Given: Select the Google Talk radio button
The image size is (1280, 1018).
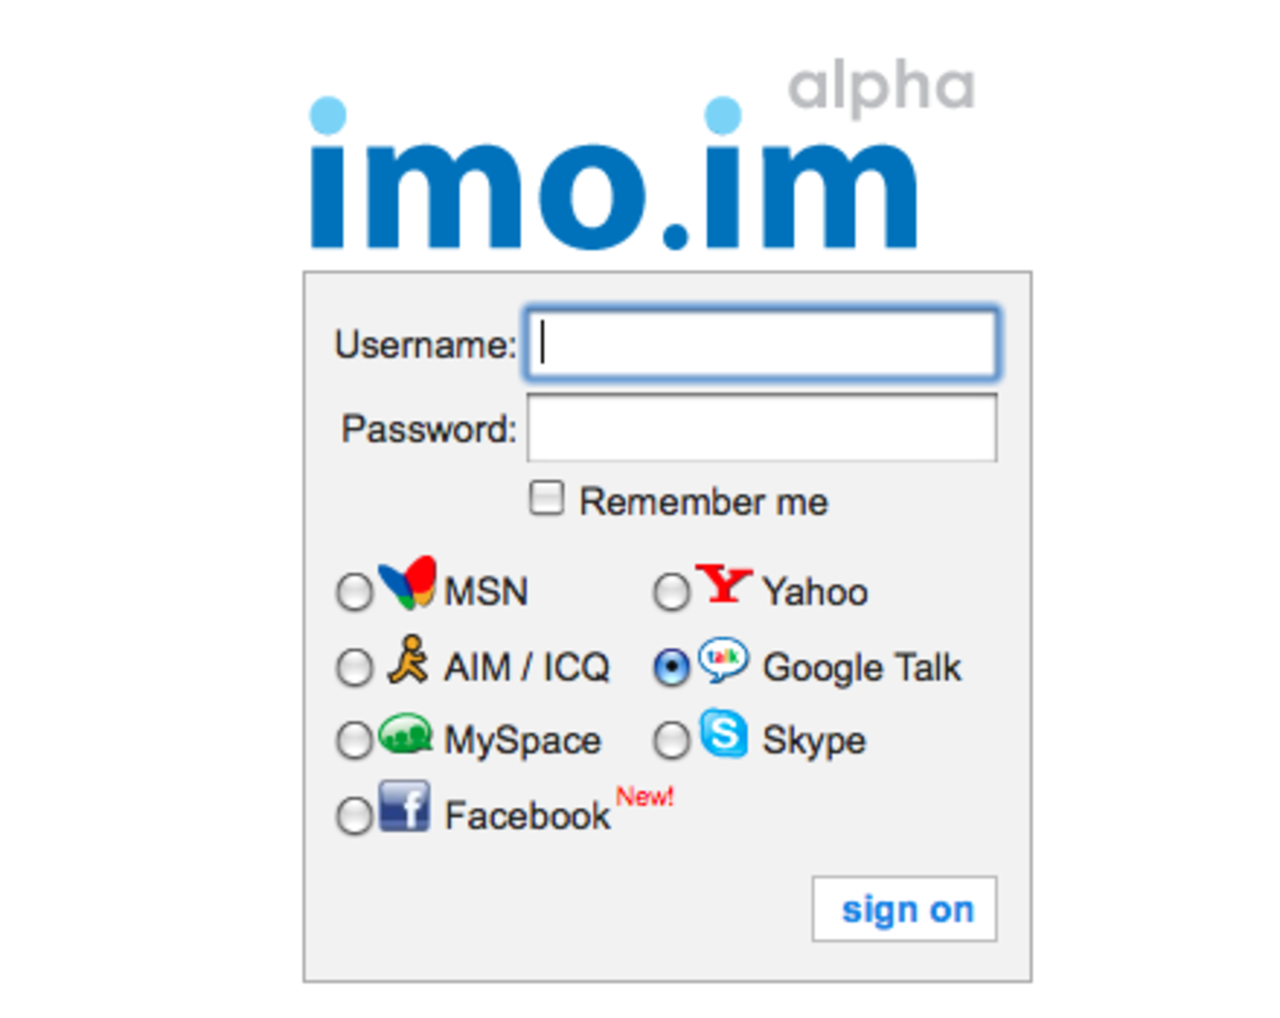Looking at the screenshot, I should (671, 667).
